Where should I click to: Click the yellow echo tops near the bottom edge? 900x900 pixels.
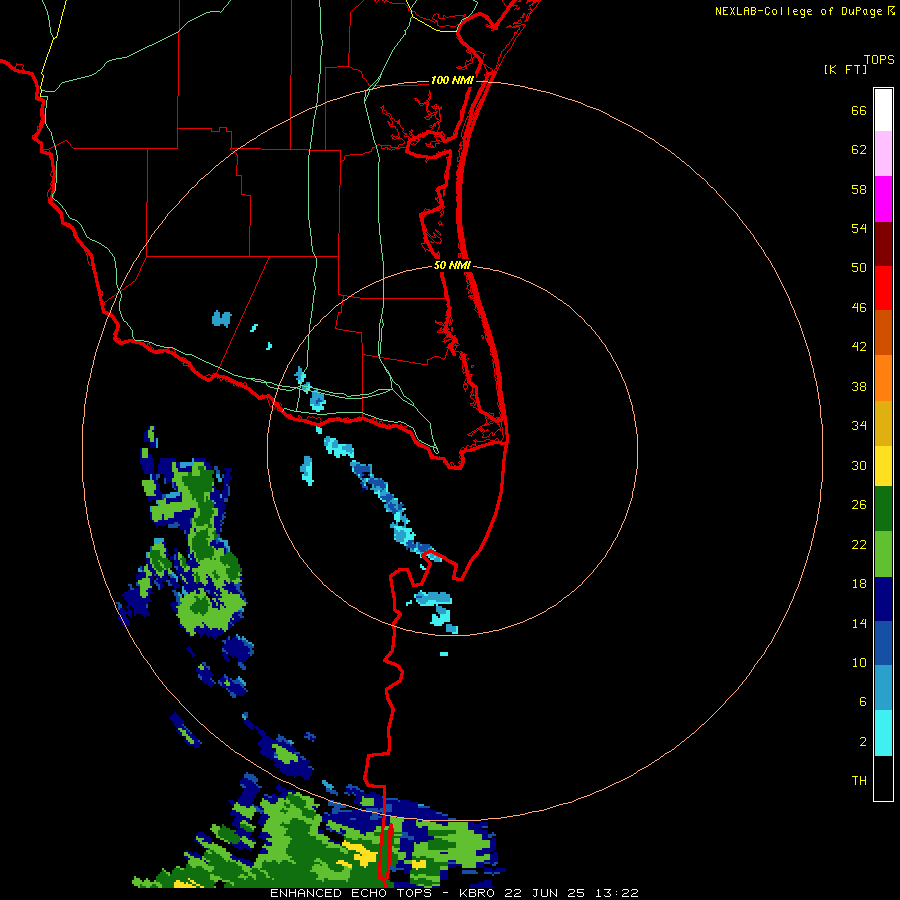coord(360,854)
